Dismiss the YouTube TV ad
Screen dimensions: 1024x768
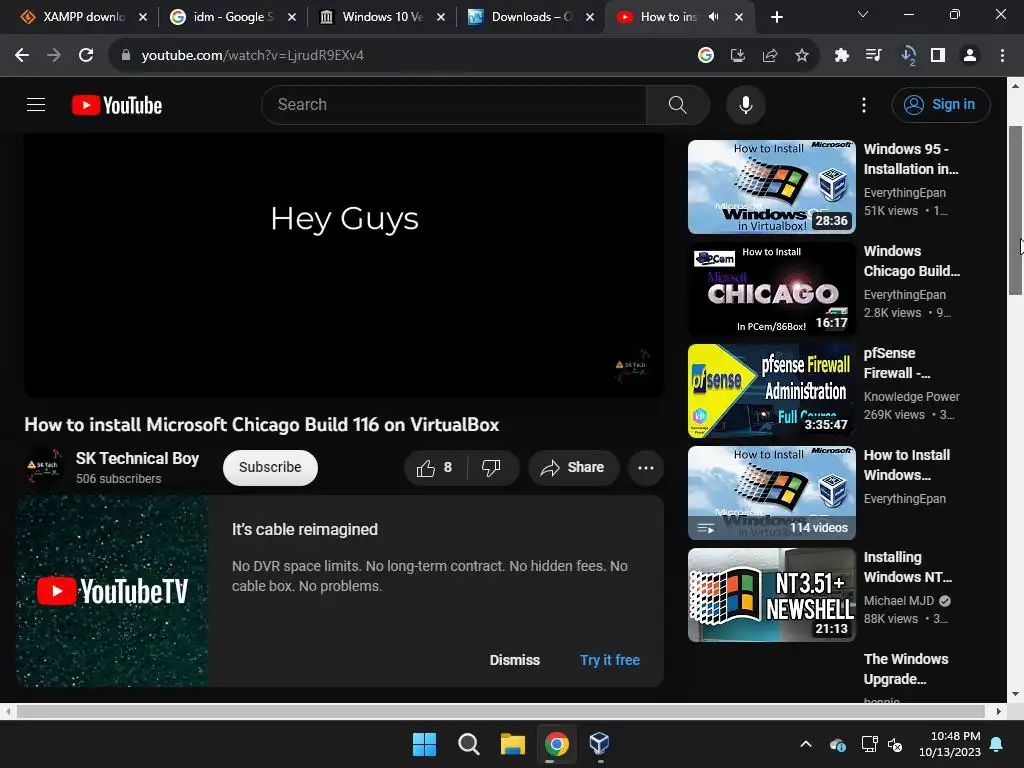(x=515, y=660)
